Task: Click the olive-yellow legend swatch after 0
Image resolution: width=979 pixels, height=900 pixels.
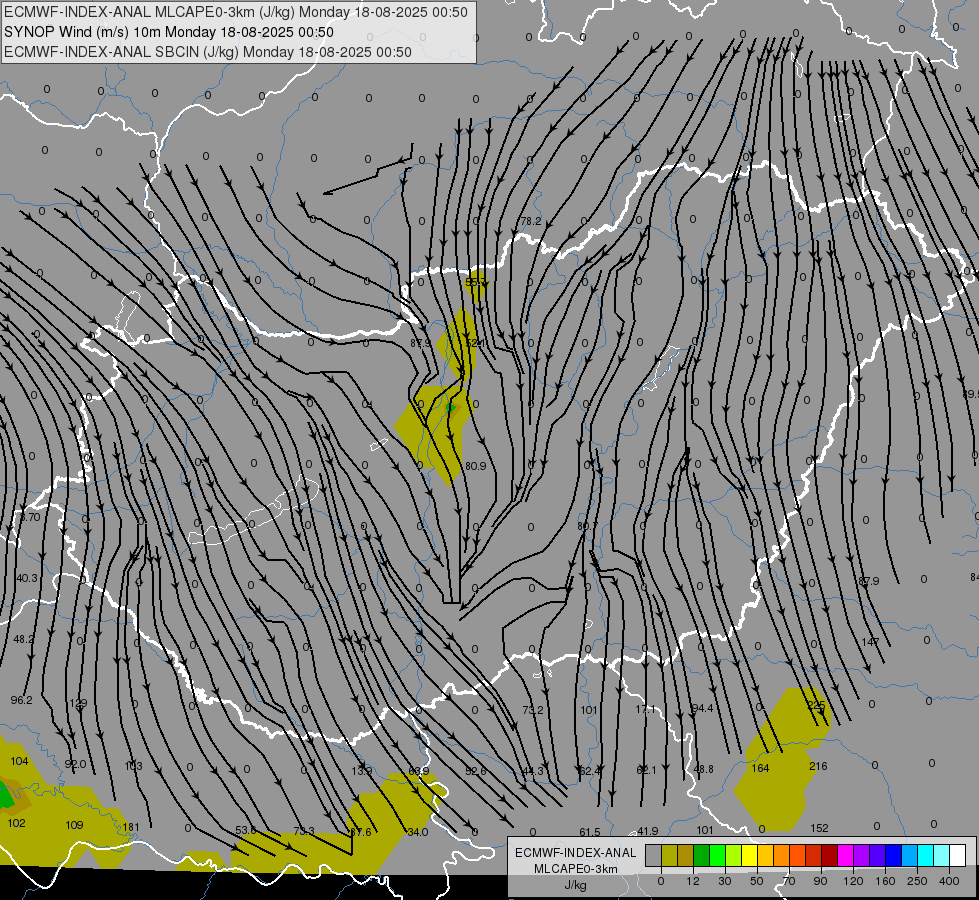Action: [x=669, y=856]
